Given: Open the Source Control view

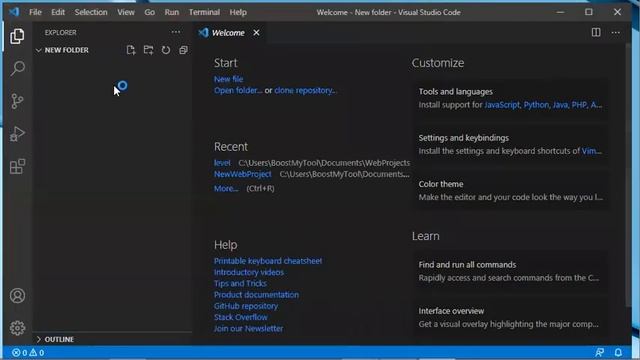Looking at the screenshot, I should pos(17,101).
